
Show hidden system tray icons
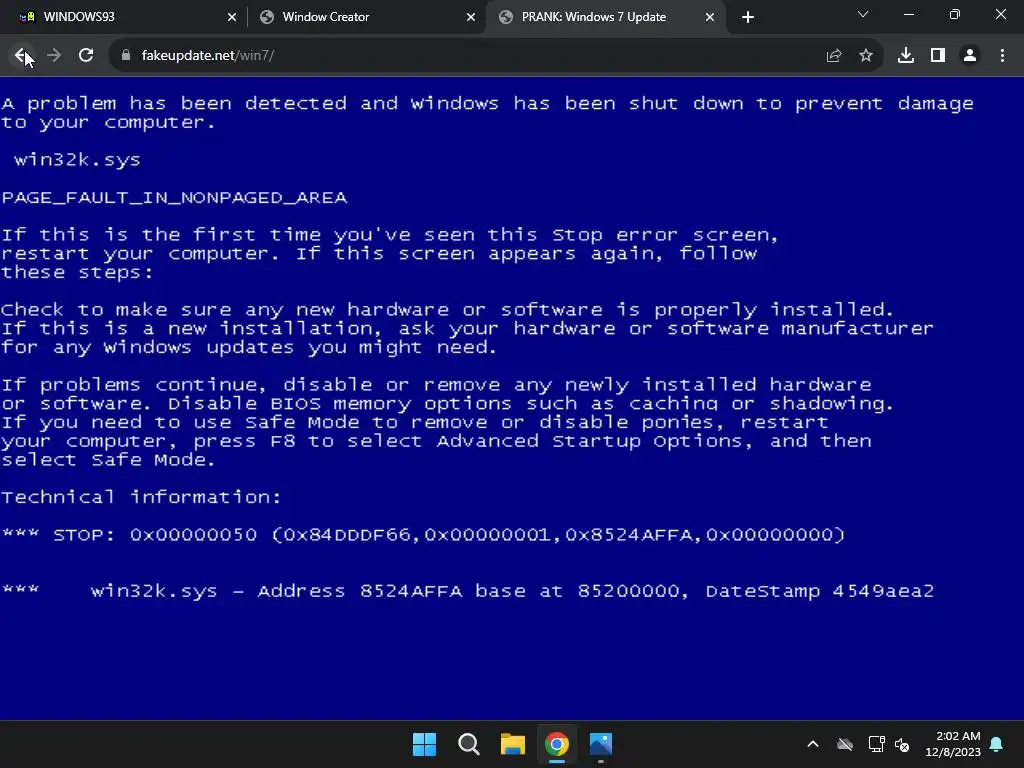click(x=813, y=744)
